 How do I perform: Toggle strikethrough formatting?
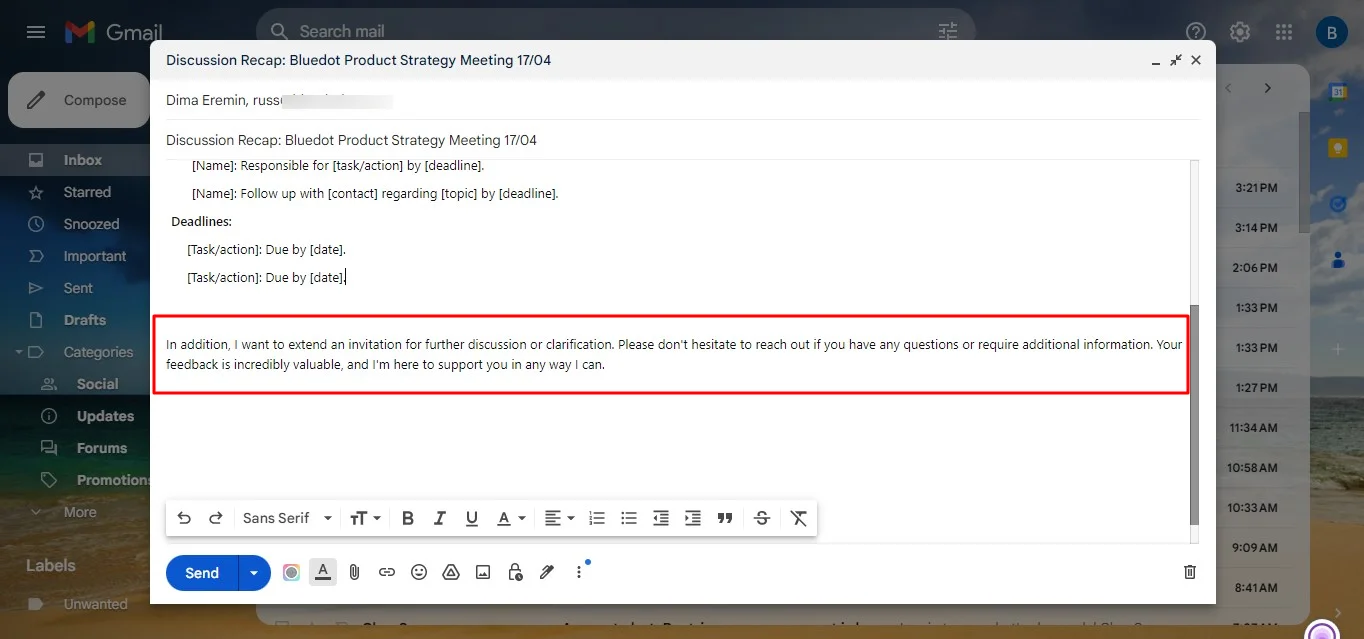(x=761, y=518)
